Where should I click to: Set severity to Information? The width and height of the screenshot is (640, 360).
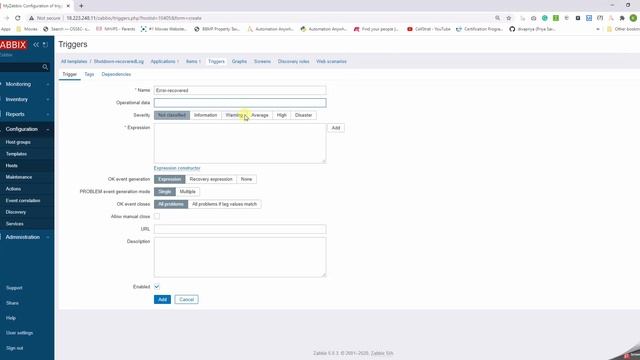(x=205, y=115)
